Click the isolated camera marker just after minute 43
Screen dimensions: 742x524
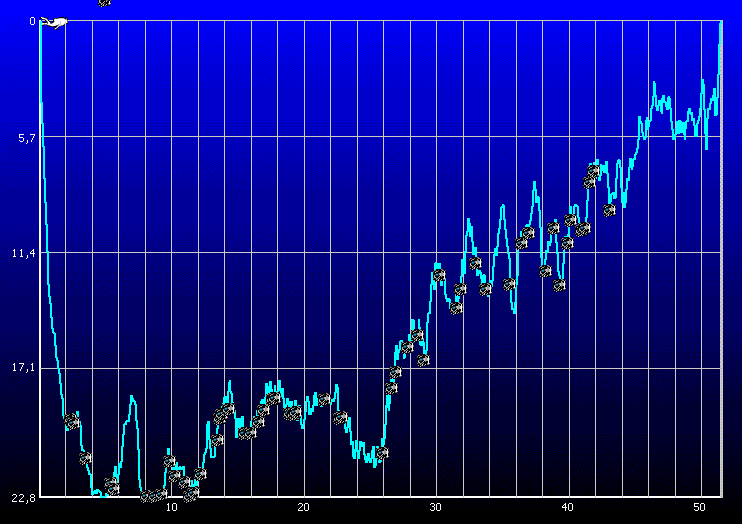[x=610, y=210]
